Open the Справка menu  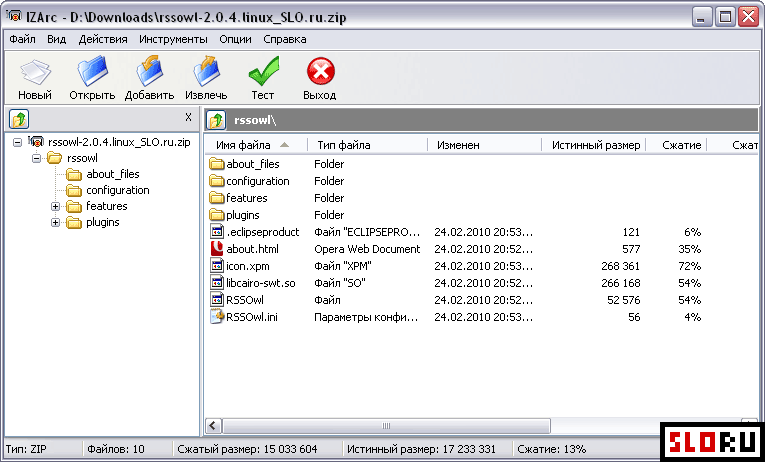(x=285, y=40)
